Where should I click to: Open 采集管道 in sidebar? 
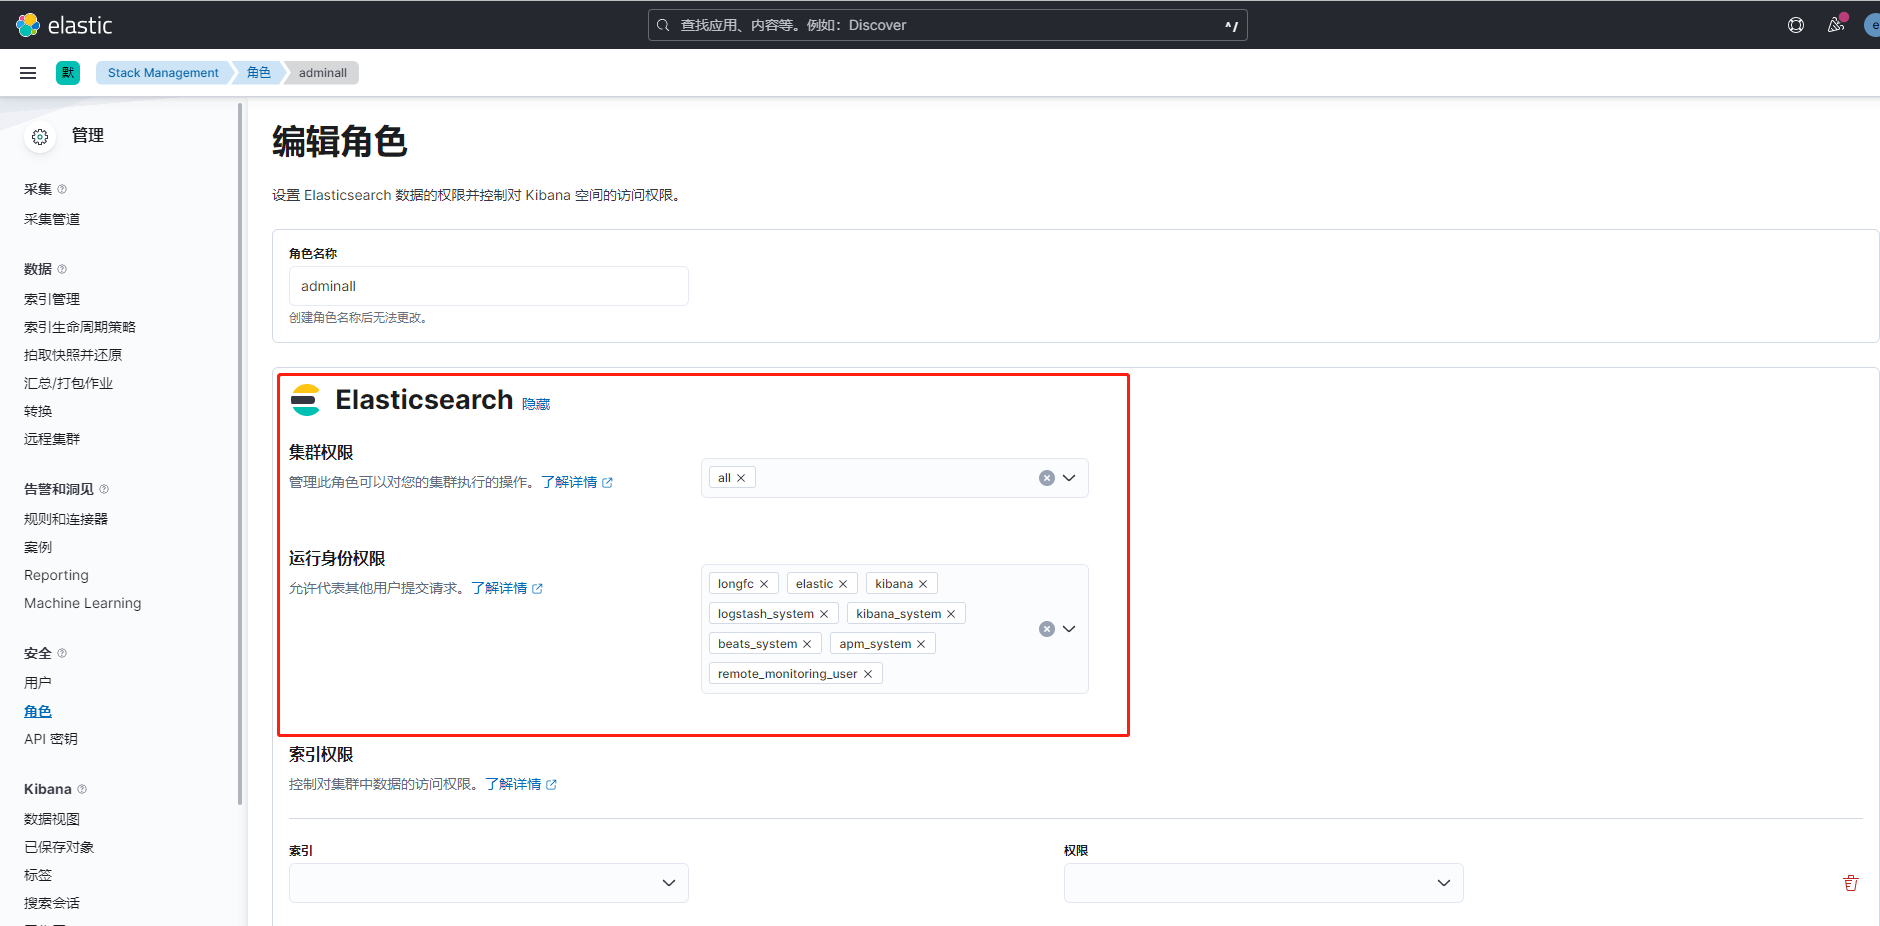[x=52, y=219]
